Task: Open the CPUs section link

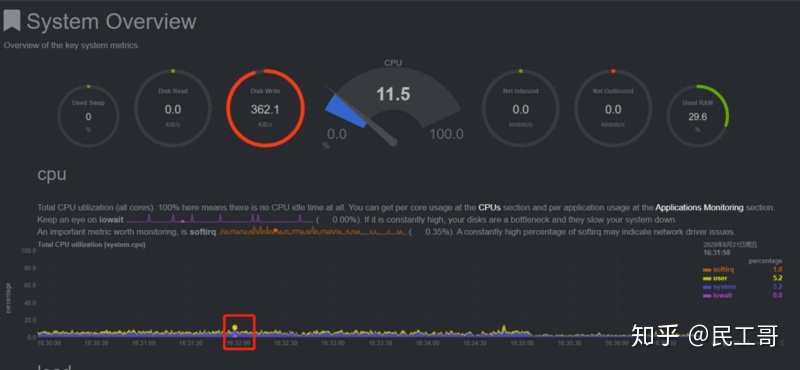Action: (x=489, y=208)
